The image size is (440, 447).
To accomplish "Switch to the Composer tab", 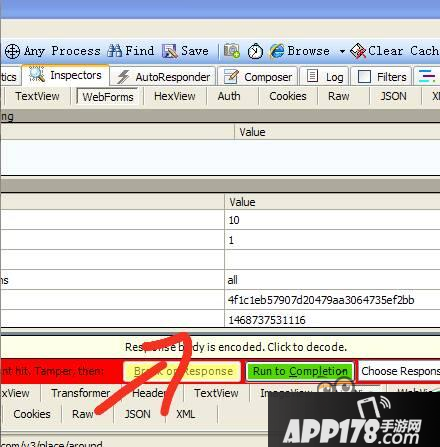I will (x=259, y=77).
